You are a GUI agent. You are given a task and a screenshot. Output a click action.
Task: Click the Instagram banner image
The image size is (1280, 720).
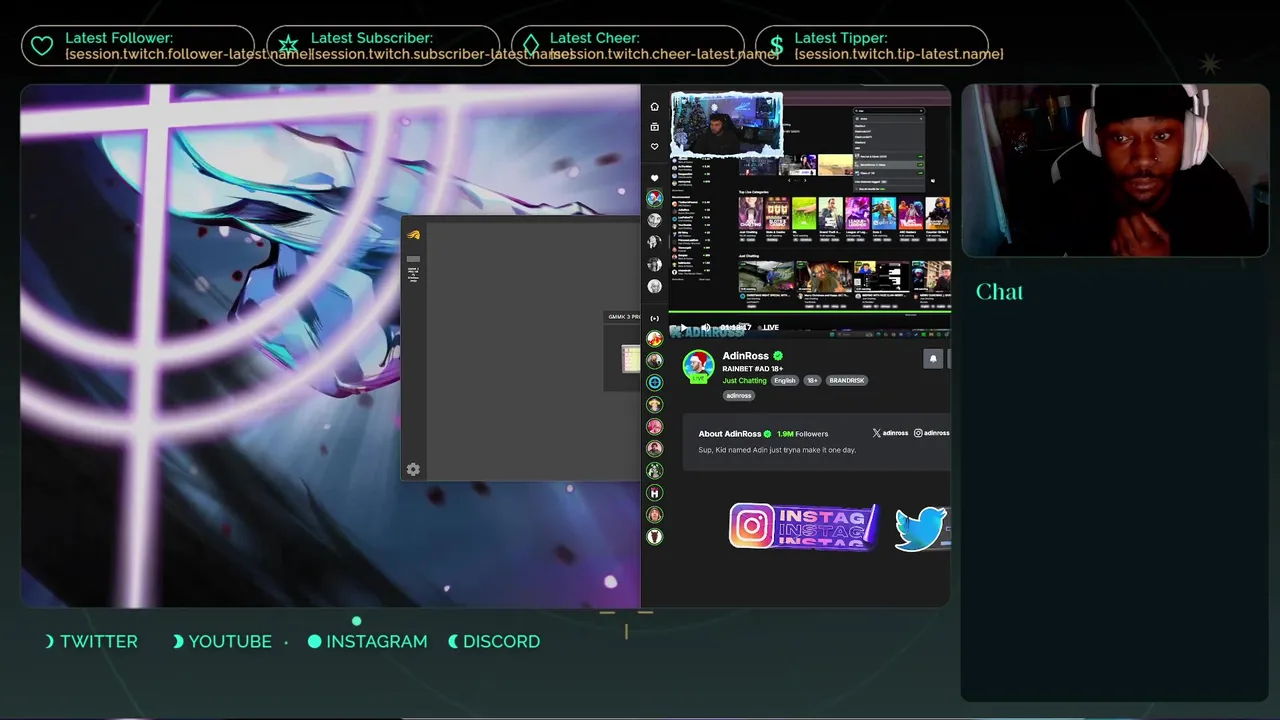click(x=804, y=526)
